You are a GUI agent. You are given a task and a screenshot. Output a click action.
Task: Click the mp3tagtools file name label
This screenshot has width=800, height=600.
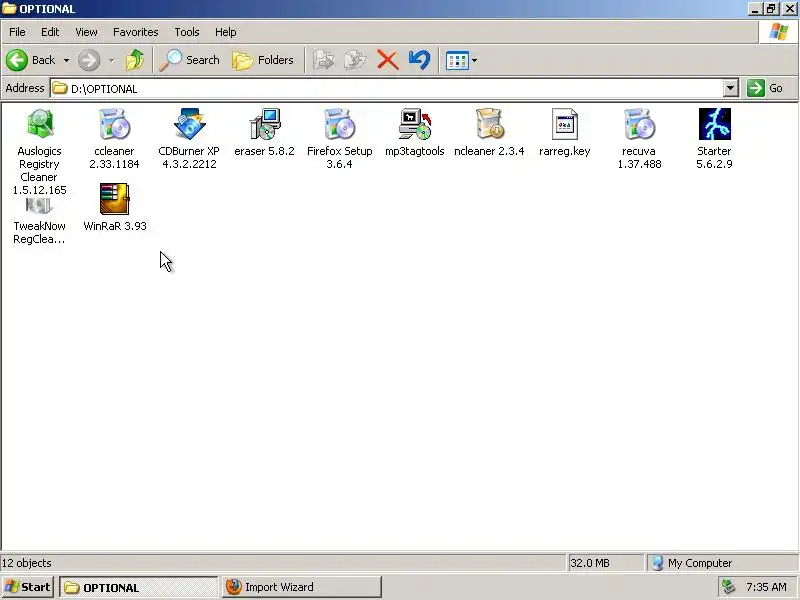[x=415, y=152]
